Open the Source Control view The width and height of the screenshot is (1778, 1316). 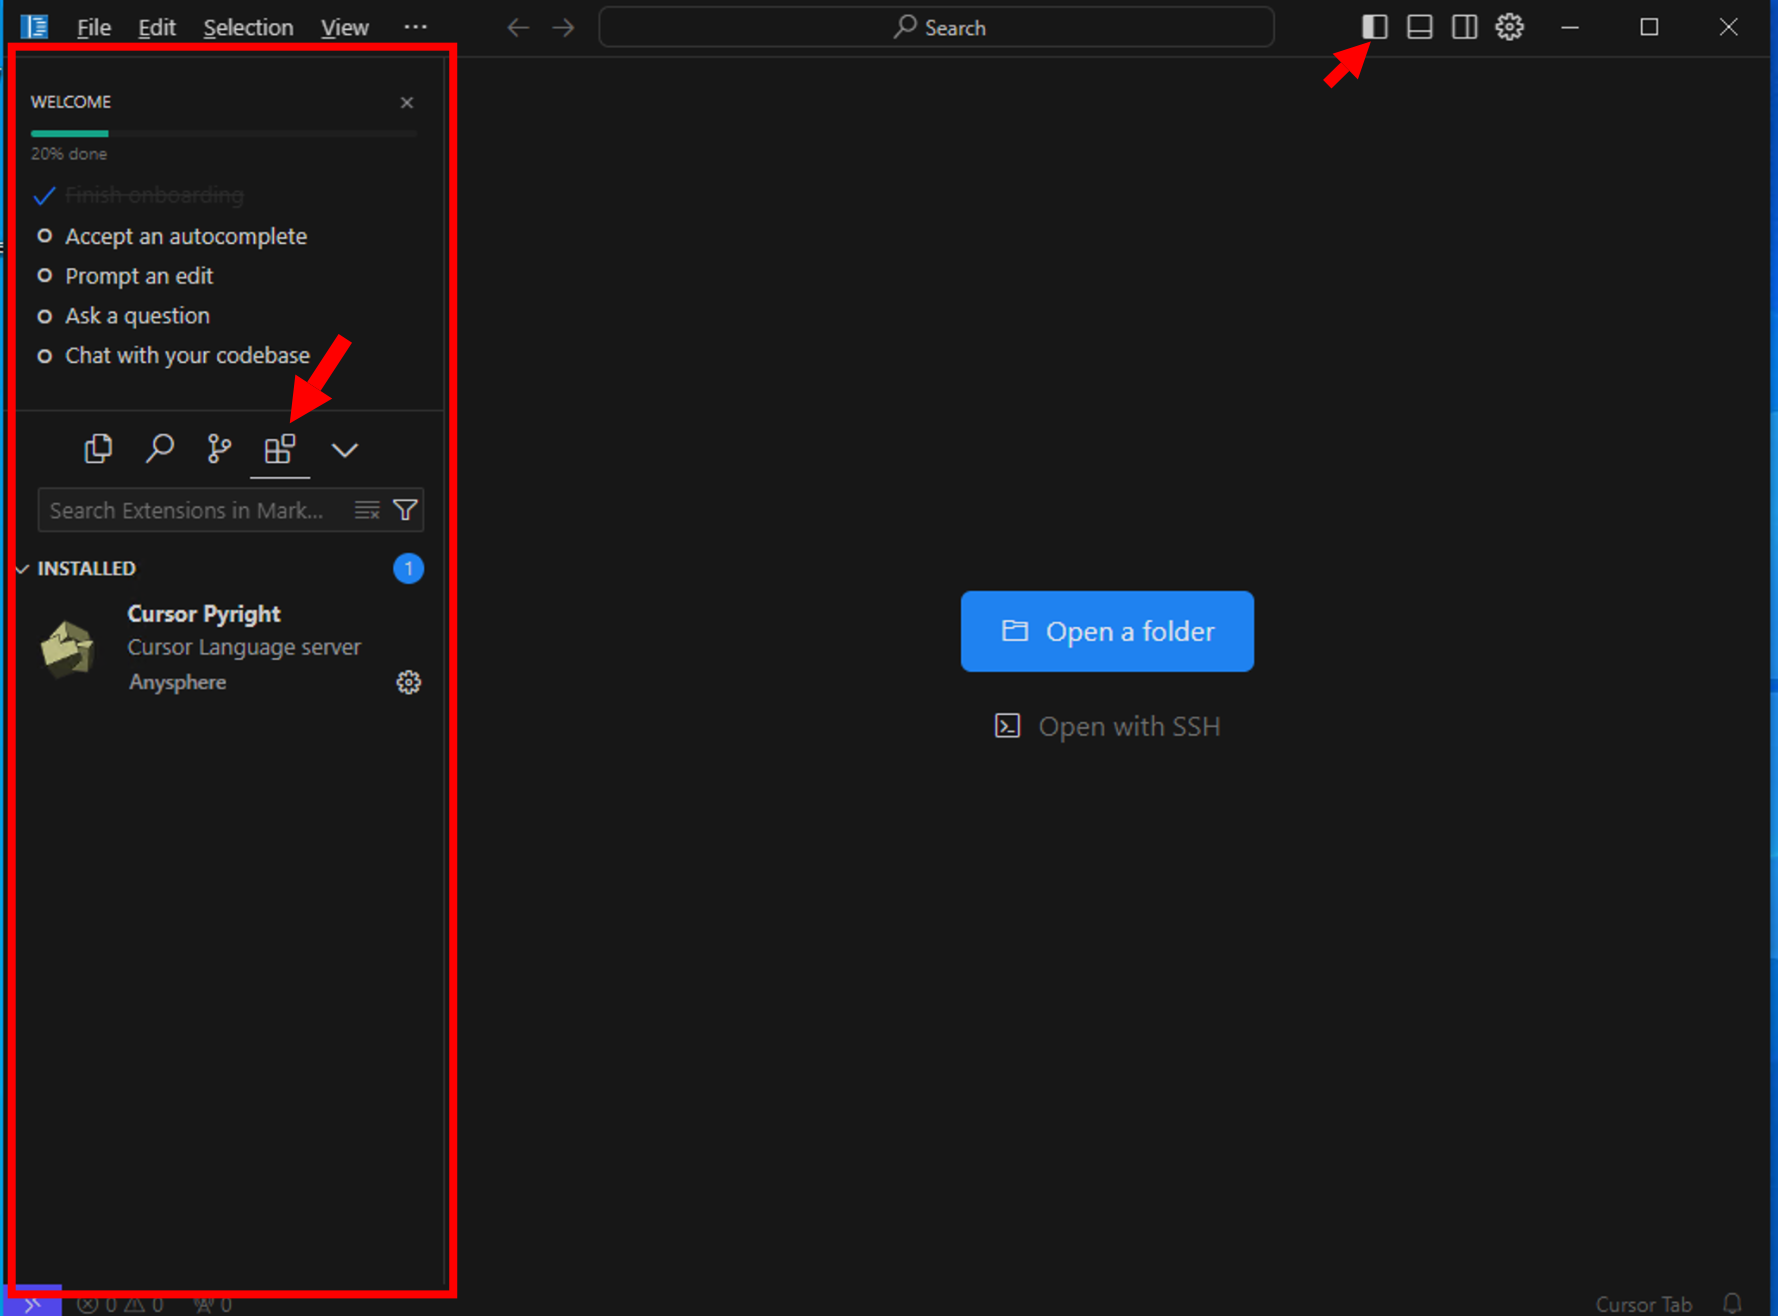(219, 449)
